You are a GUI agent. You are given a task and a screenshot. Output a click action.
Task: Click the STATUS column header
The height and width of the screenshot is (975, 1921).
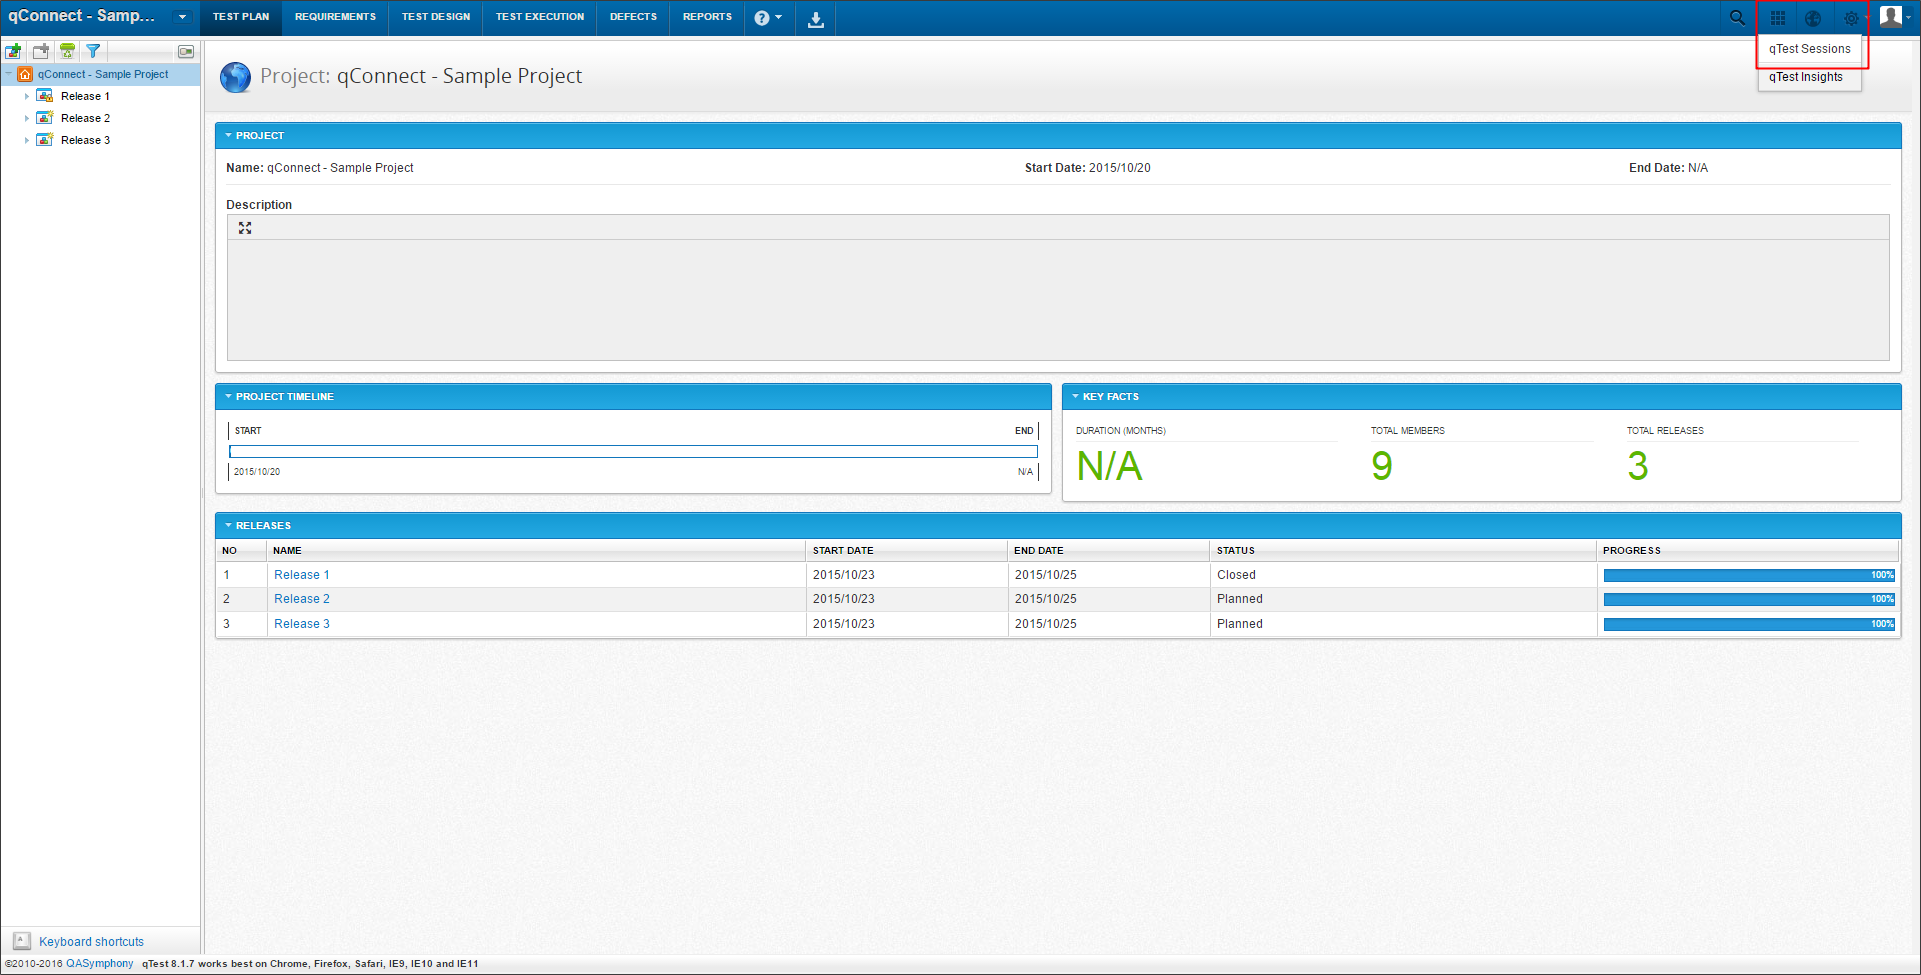1403,551
